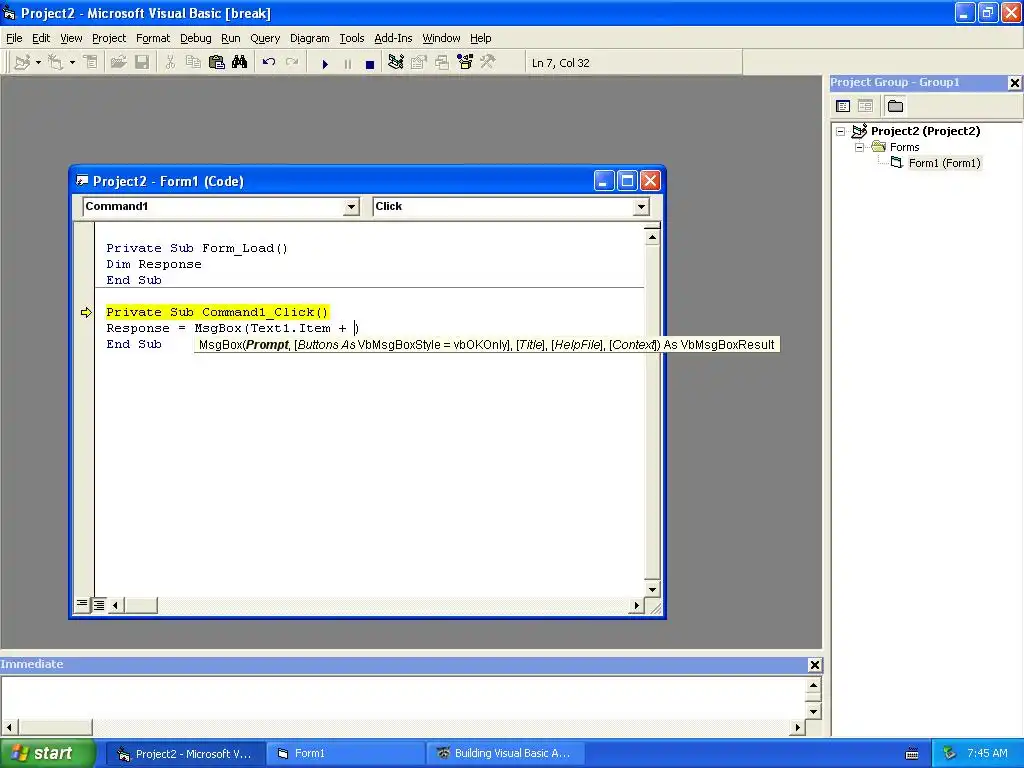Click Immediate window scroll down arrow
Screen dimensions: 1024x768
click(x=813, y=711)
